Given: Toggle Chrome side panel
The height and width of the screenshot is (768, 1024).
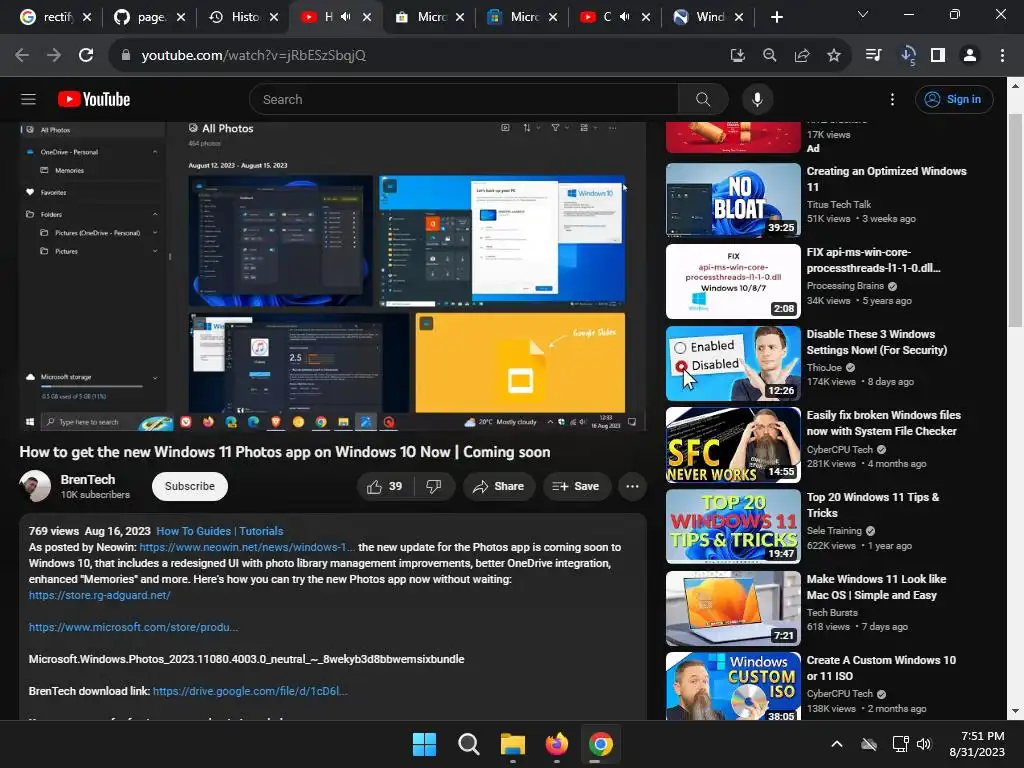Looking at the screenshot, I should [x=938, y=56].
